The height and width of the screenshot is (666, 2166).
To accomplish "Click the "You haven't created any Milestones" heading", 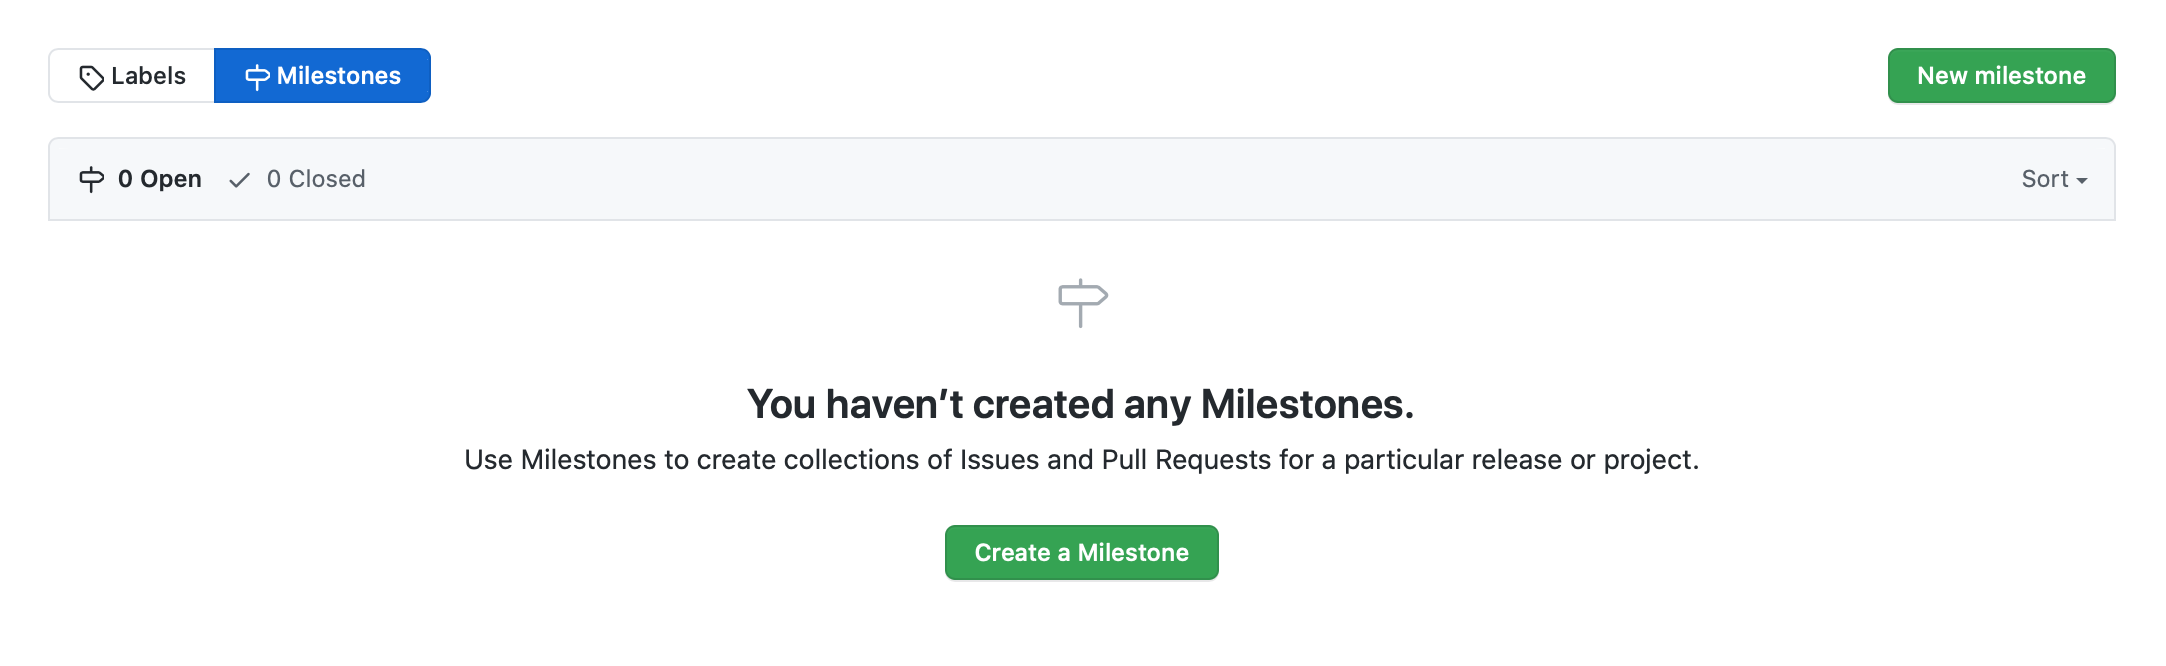I will click(1081, 404).
